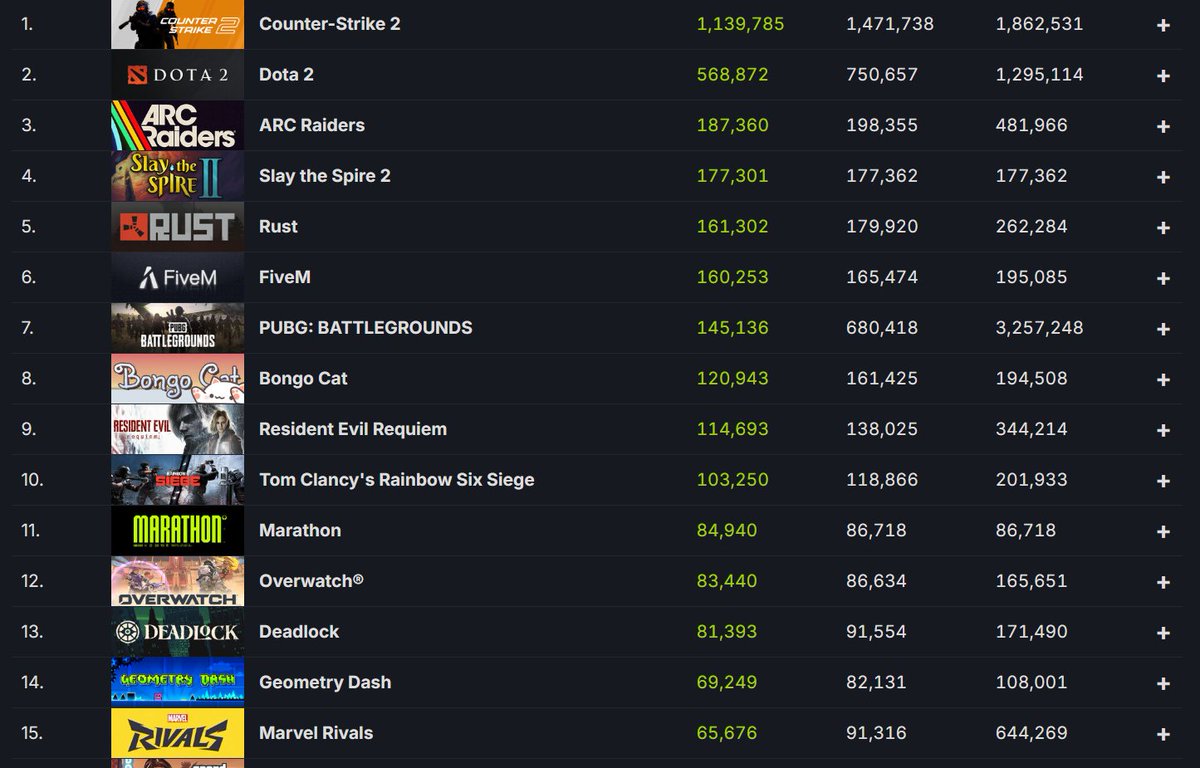Screen dimensions: 1200x768
Task: Click plus icon in Deadlock row
Action: [1163, 633]
